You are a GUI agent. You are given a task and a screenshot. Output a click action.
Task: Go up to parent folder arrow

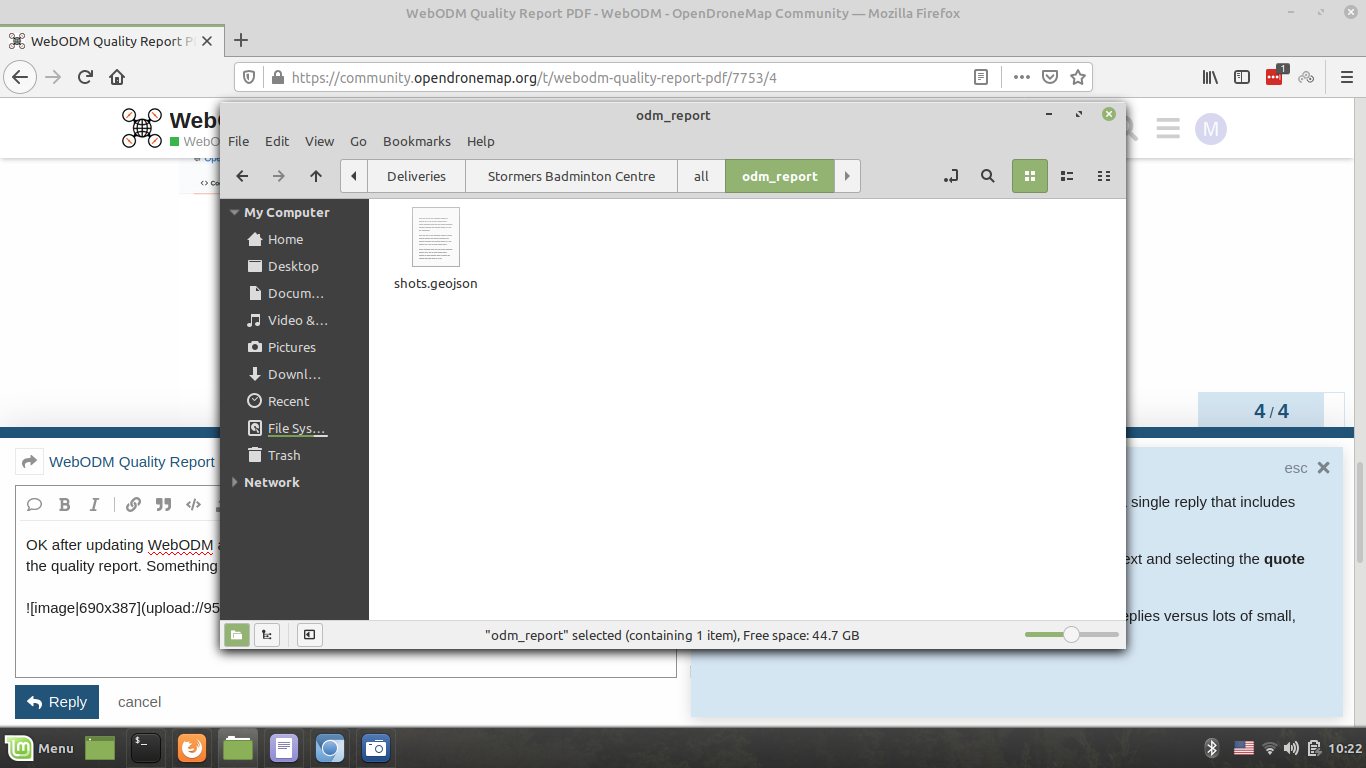click(x=316, y=176)
